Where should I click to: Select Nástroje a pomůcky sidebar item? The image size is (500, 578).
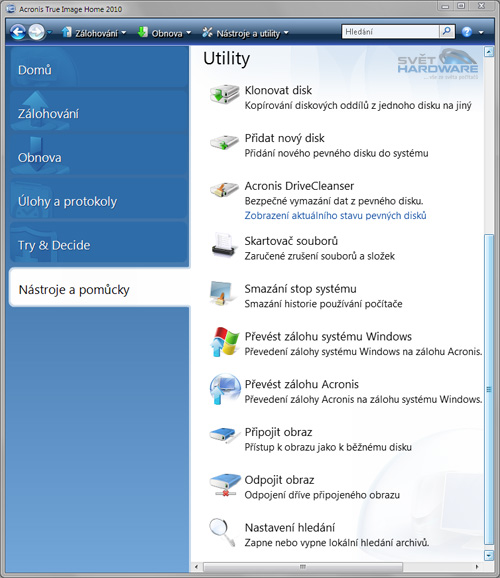tap(99, 287)
